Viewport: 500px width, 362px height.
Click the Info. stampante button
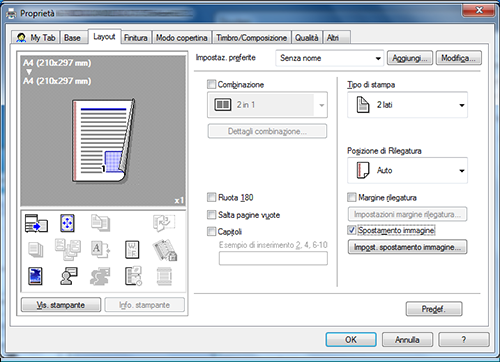144,305
